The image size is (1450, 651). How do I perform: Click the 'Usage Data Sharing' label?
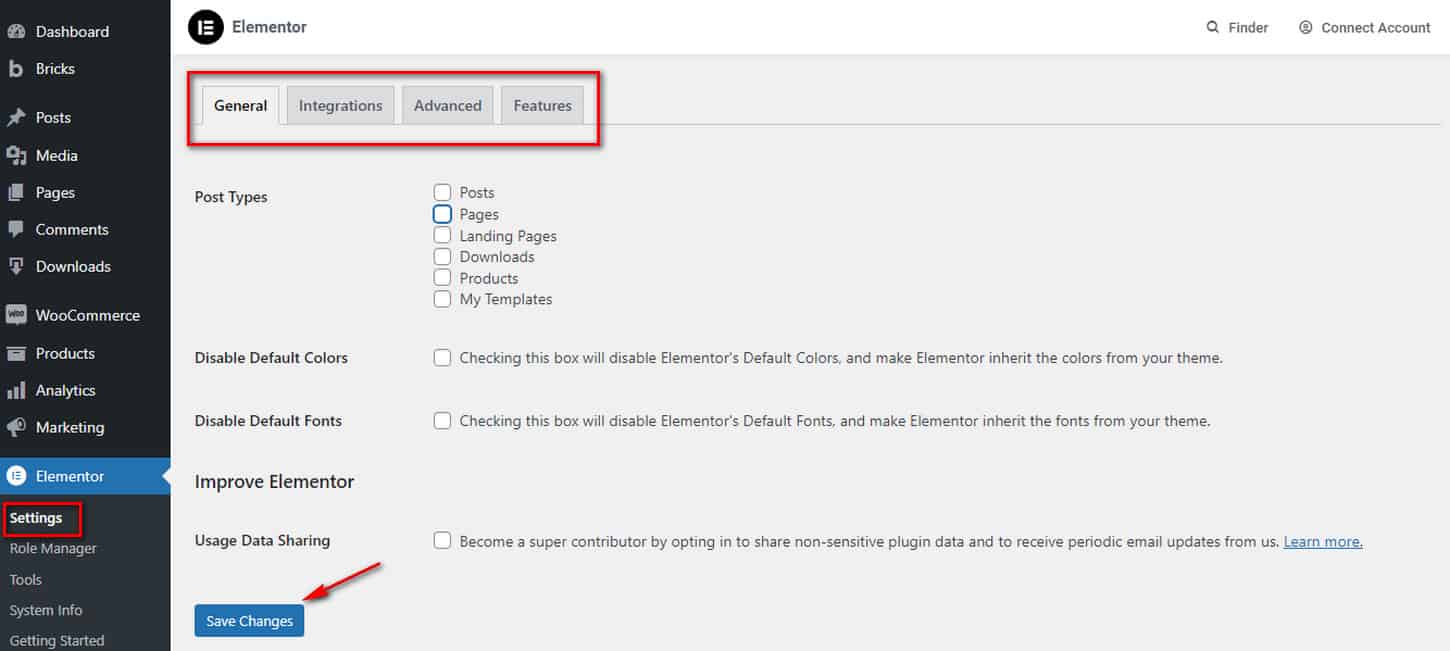[x=262, y=540]
